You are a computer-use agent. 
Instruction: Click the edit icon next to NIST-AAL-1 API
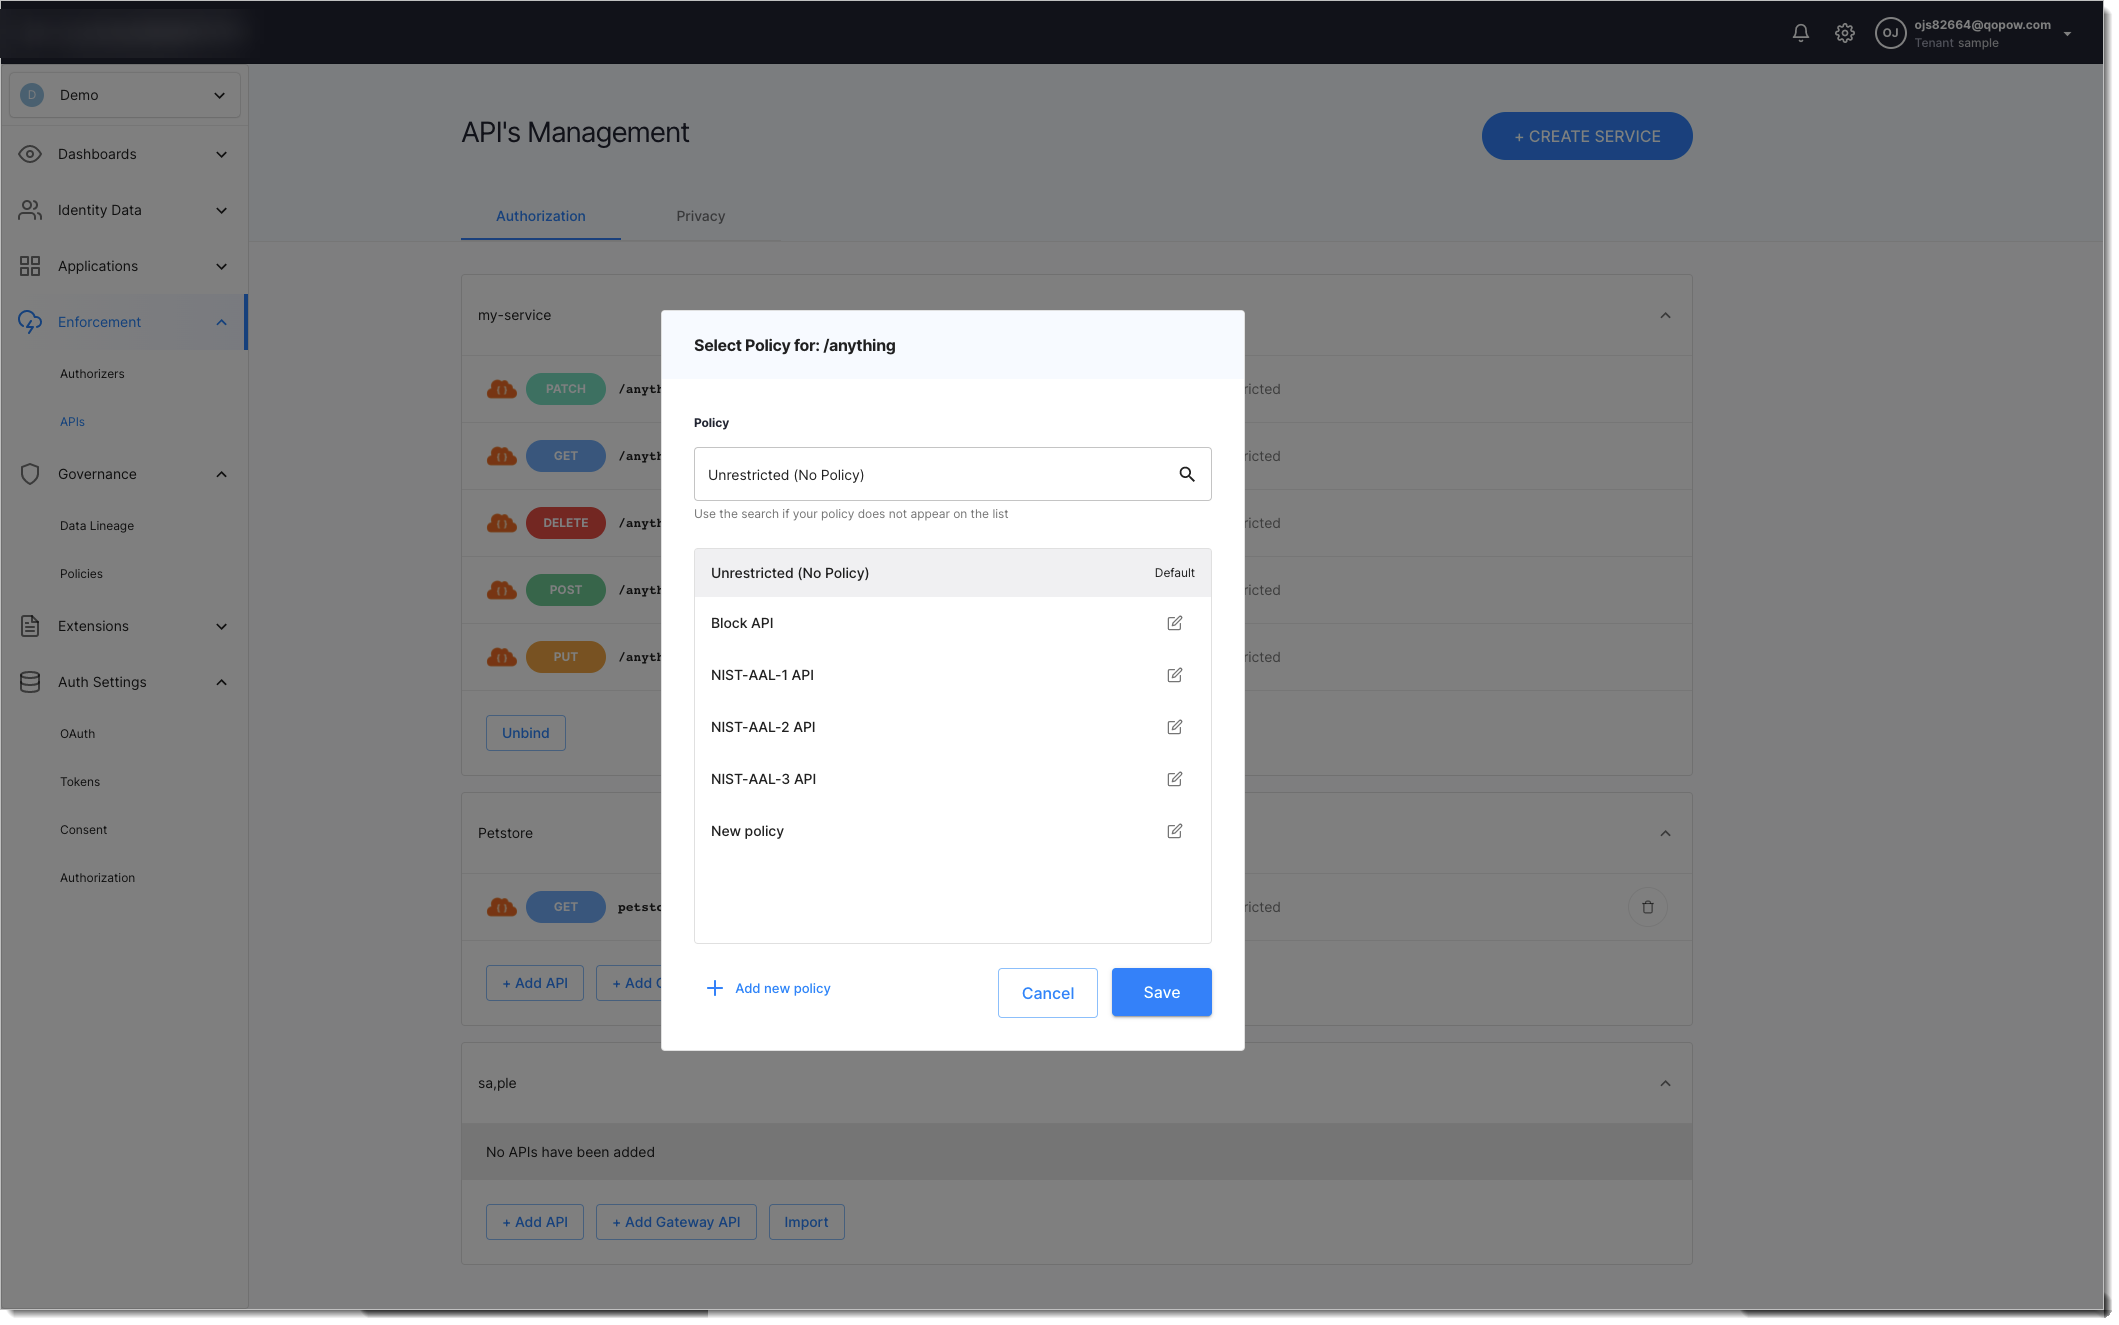pos(1176,675)
